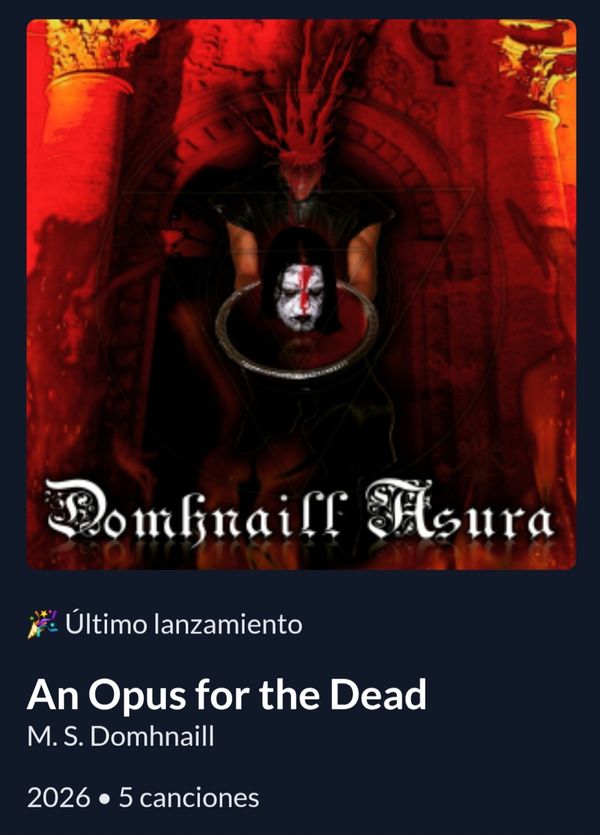Tap the 5 canciones song count
The width and height of the screenshot is (600, 835).
(189, 798)
